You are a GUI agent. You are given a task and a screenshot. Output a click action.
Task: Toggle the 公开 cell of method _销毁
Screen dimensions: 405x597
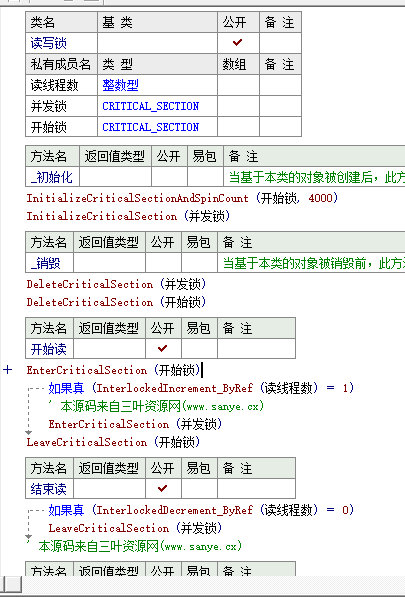pos(163,263)
